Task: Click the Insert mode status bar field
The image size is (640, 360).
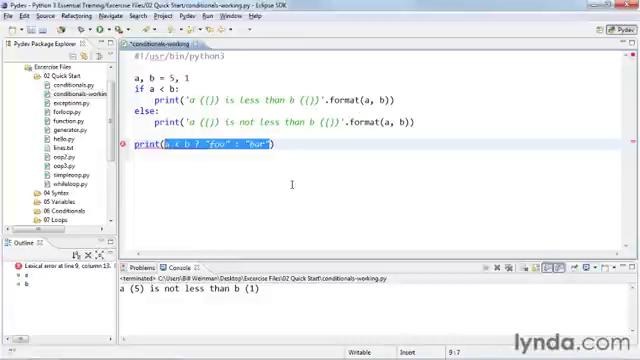Action: tap(407, 352)
